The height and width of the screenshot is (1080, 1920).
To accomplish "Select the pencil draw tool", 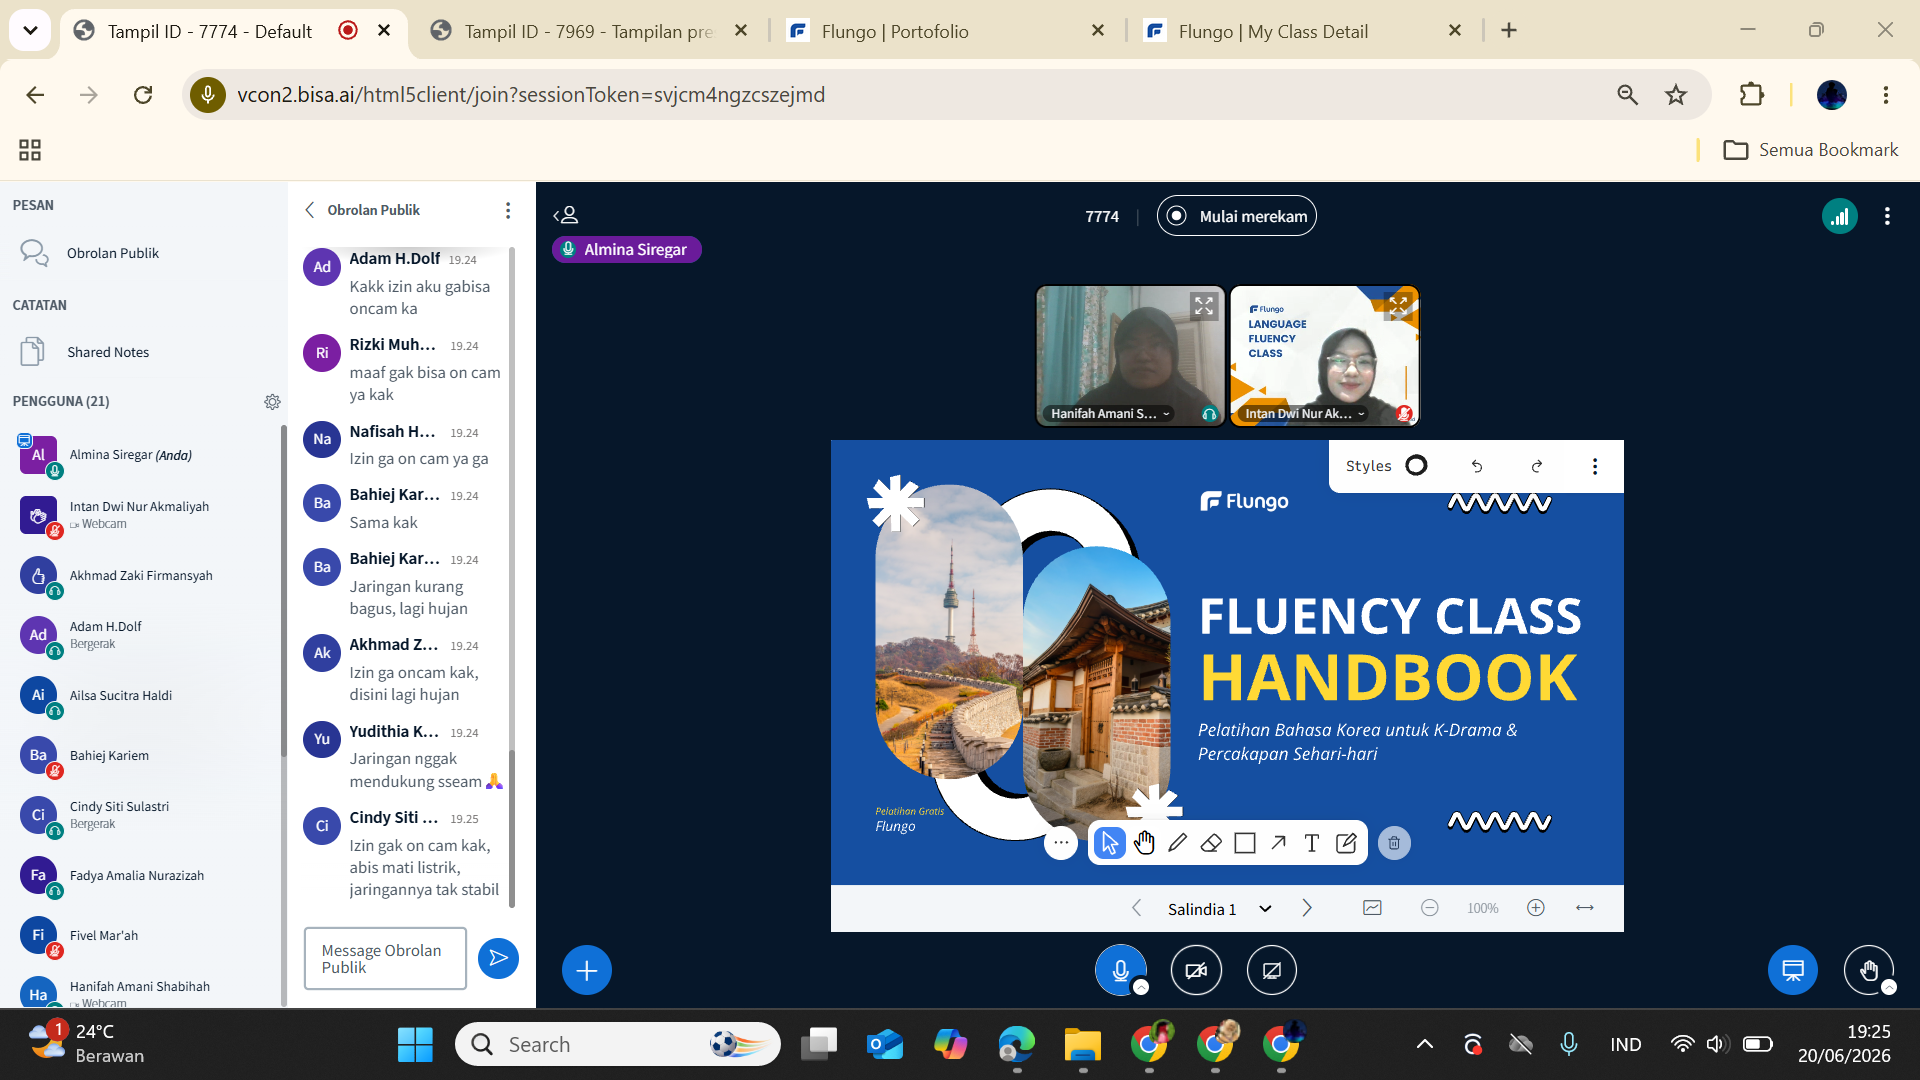I will tap(1177, 843).
